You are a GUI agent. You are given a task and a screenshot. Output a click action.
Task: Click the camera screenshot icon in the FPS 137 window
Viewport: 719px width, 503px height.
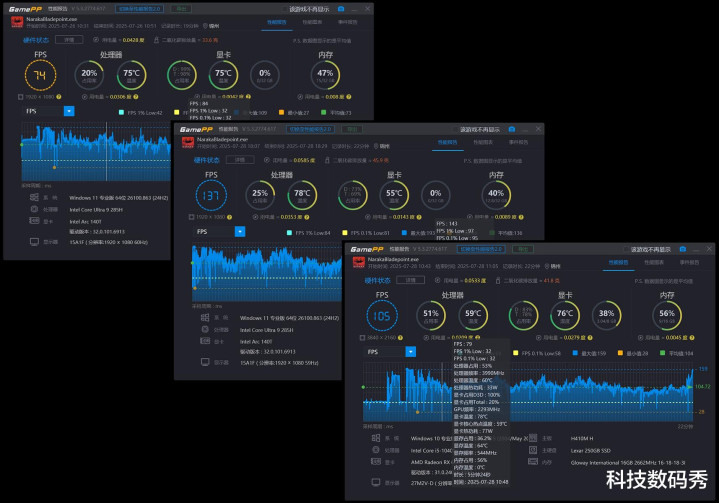pos(512,129)
